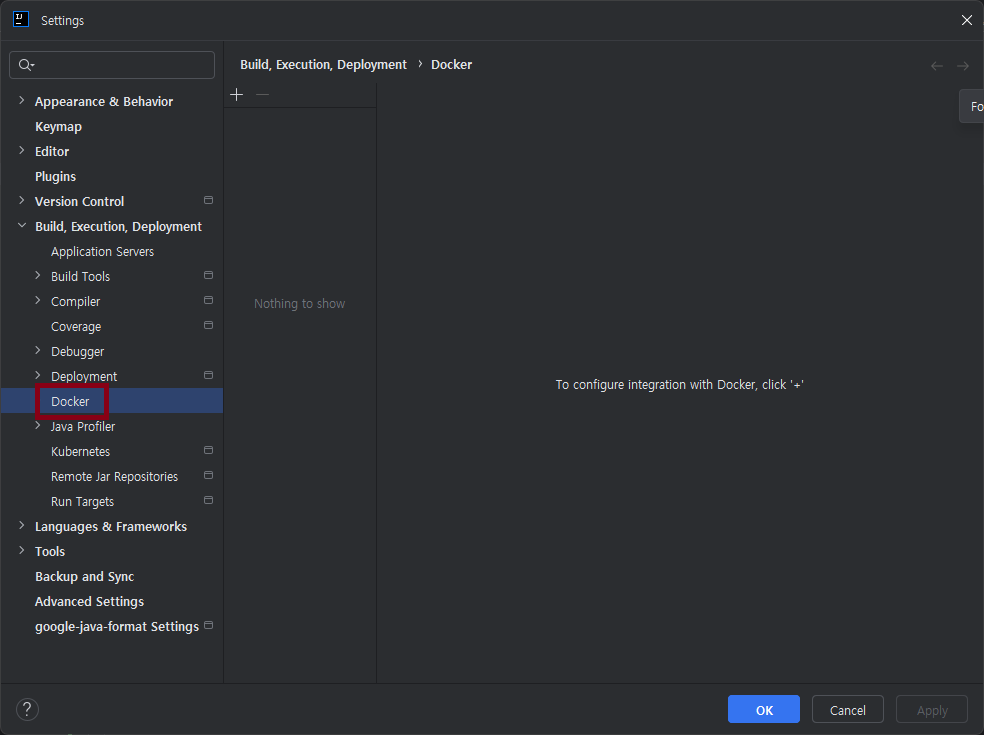Click Build, Execution, Deployment breadcrumb
The image size is (984, 735).
(323, 65)
